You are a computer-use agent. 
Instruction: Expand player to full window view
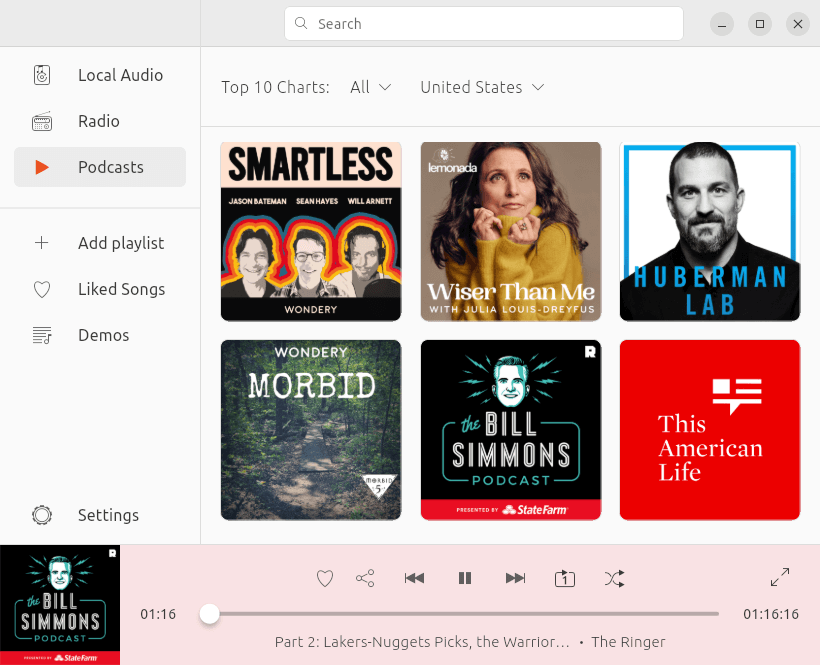coord(780,577)
